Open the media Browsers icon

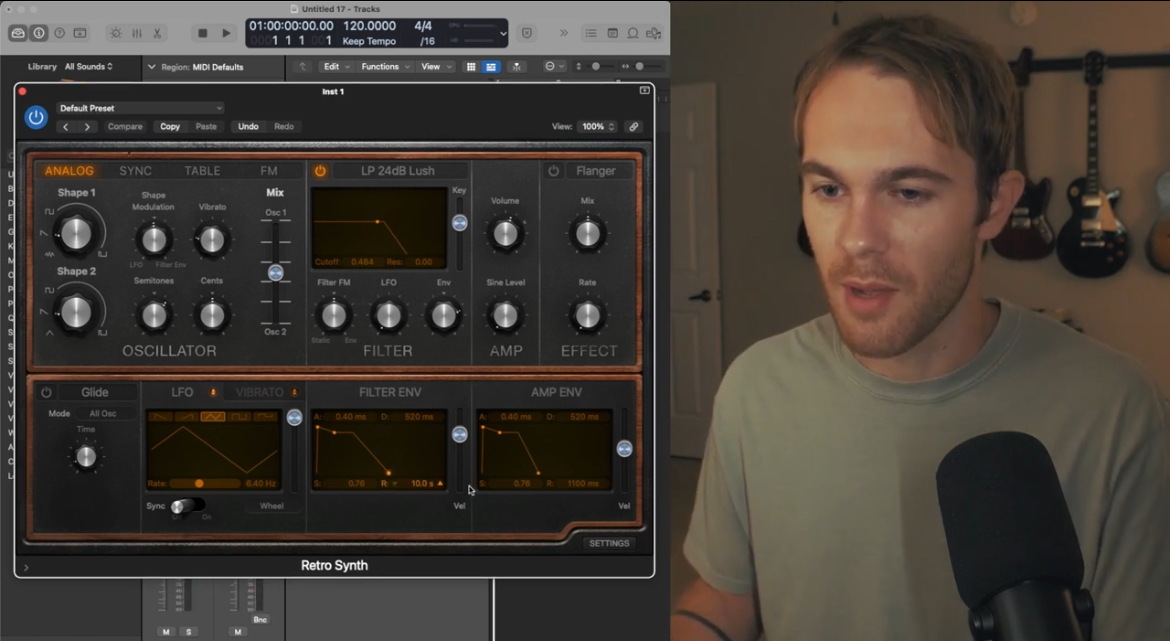[654, 33]
